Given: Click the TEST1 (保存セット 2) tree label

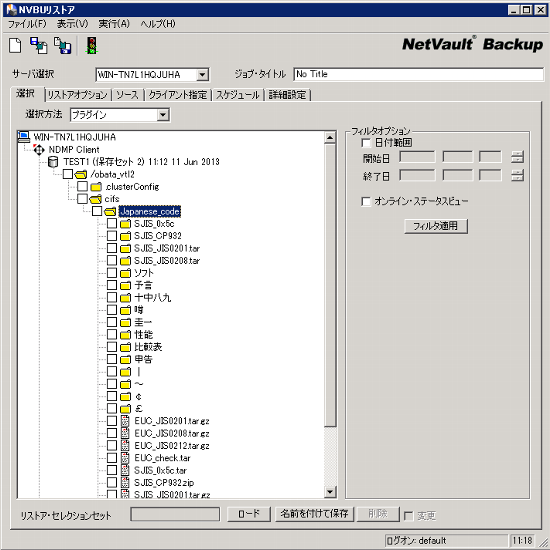Looking at the screenshot, I should (141, 162).
